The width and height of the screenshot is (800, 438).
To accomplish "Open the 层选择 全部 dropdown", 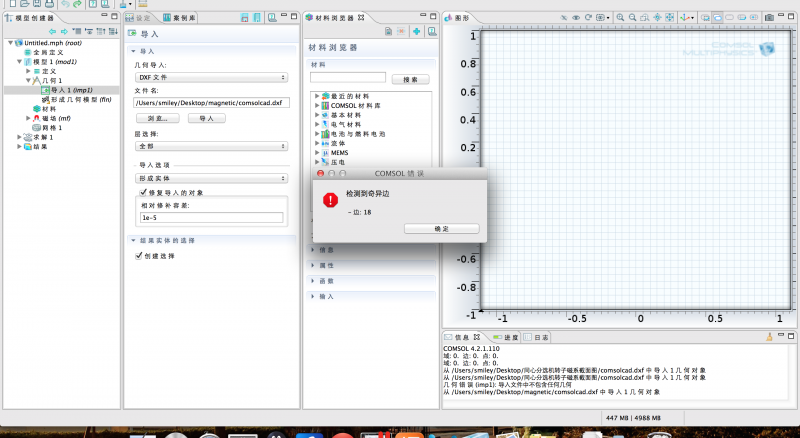I will pyautogui.click(x=212, y=146).
